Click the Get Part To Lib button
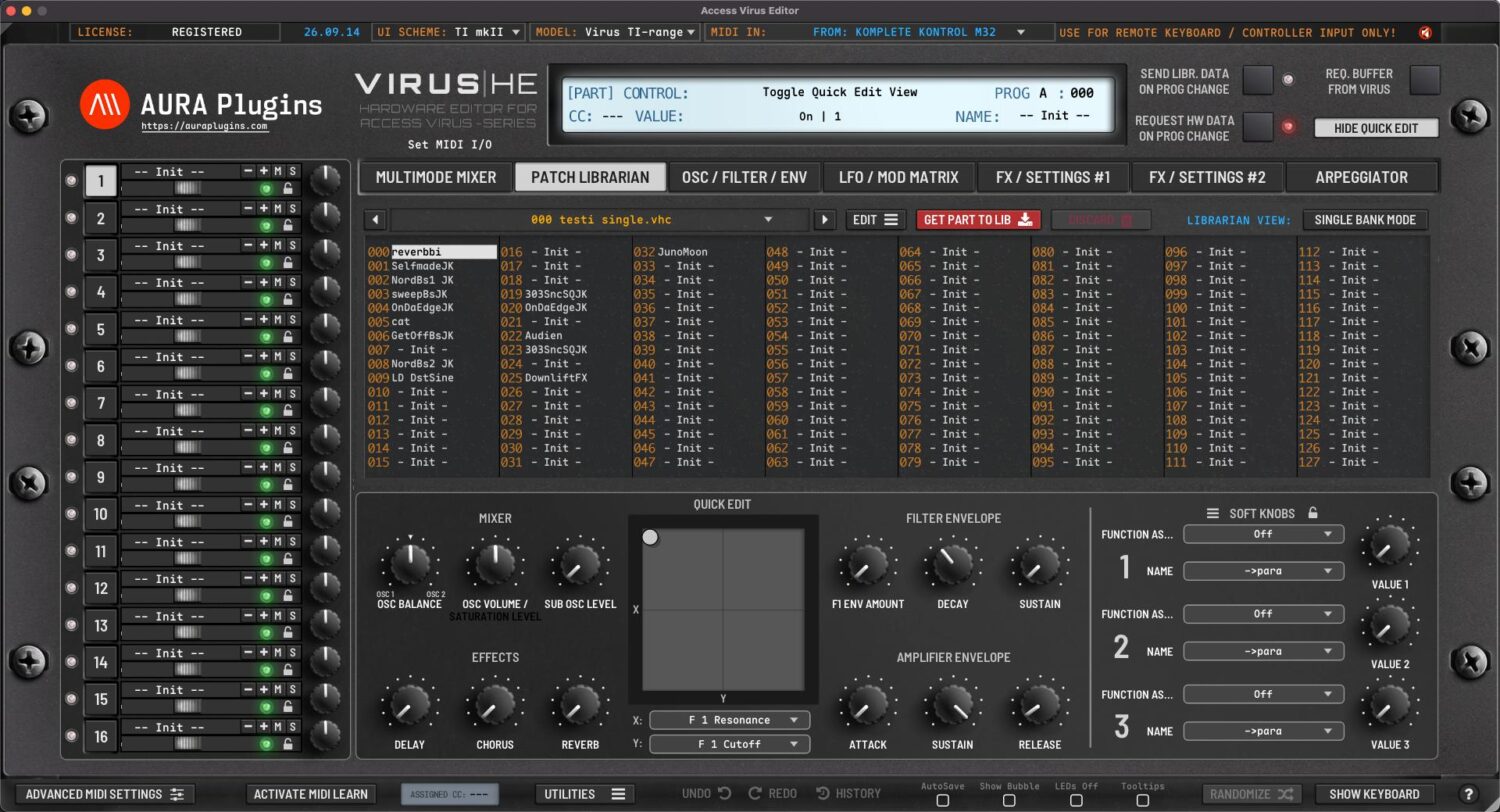 (978, 220)
